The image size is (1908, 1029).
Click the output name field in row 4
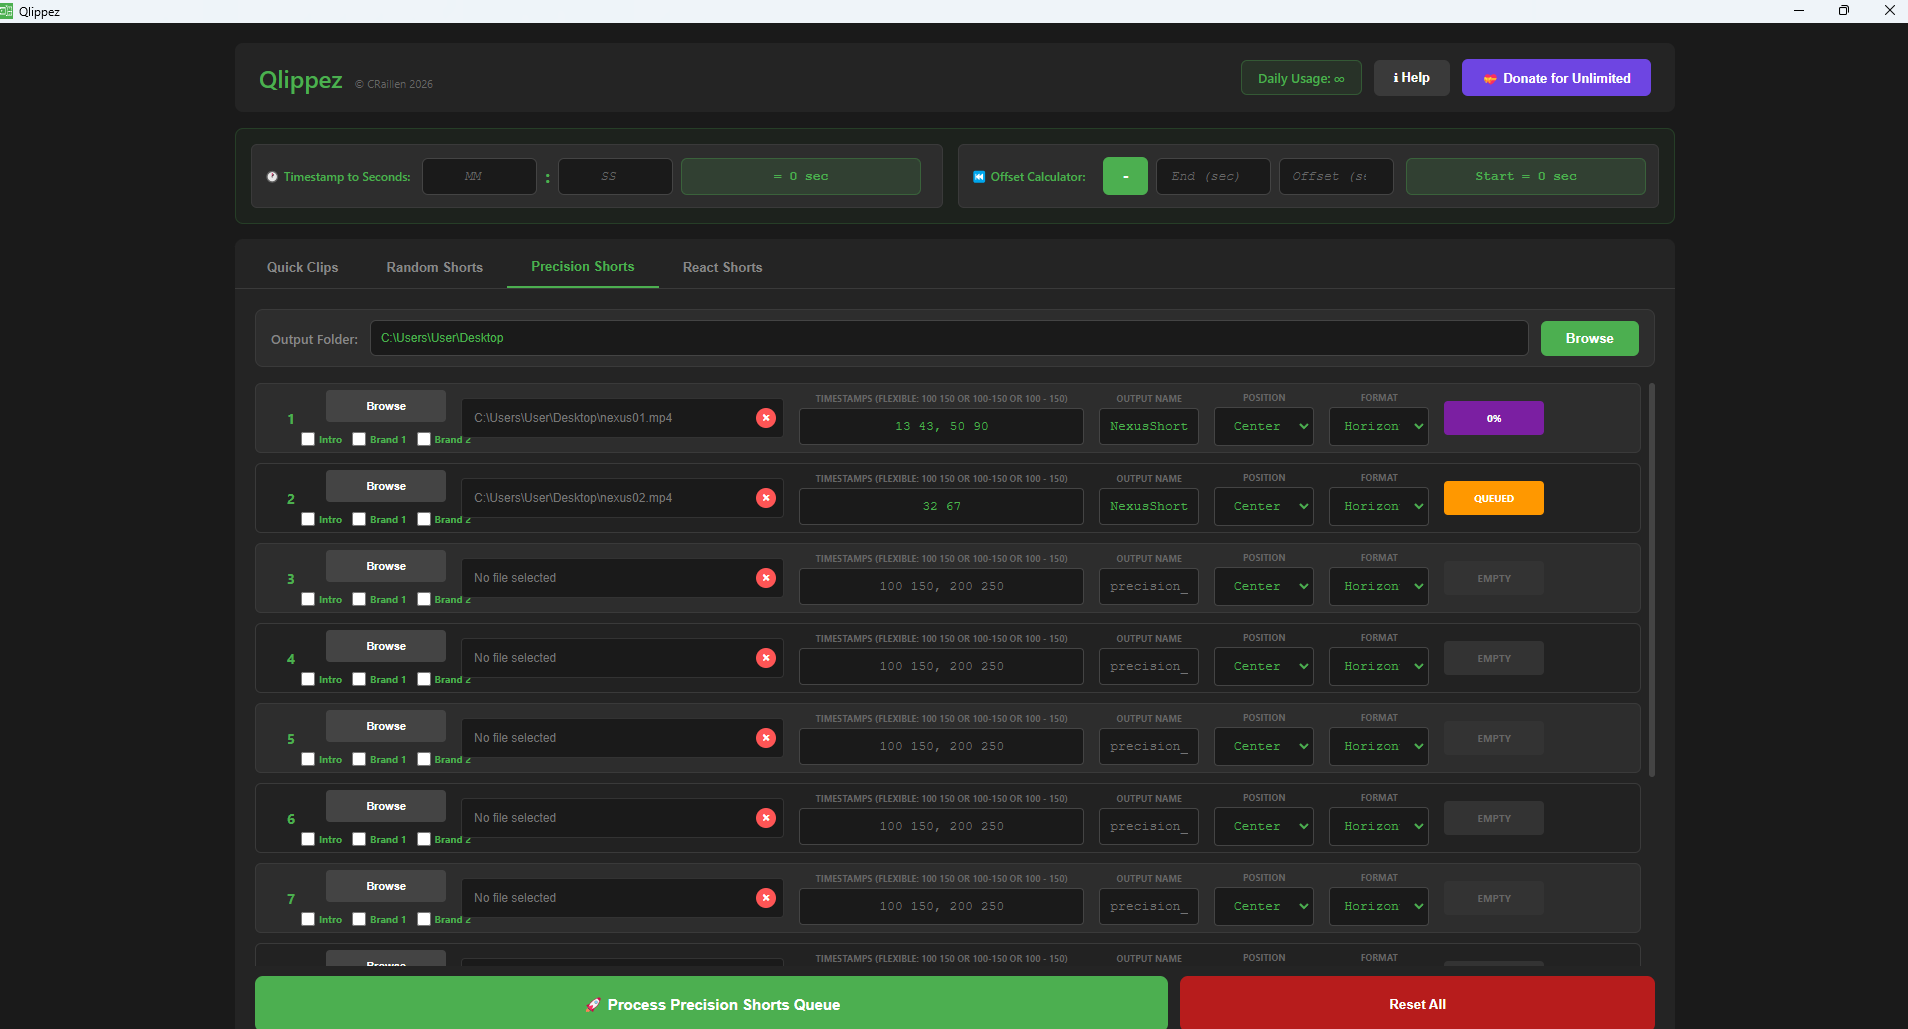pyautogui.click(x=1149, y=666)
